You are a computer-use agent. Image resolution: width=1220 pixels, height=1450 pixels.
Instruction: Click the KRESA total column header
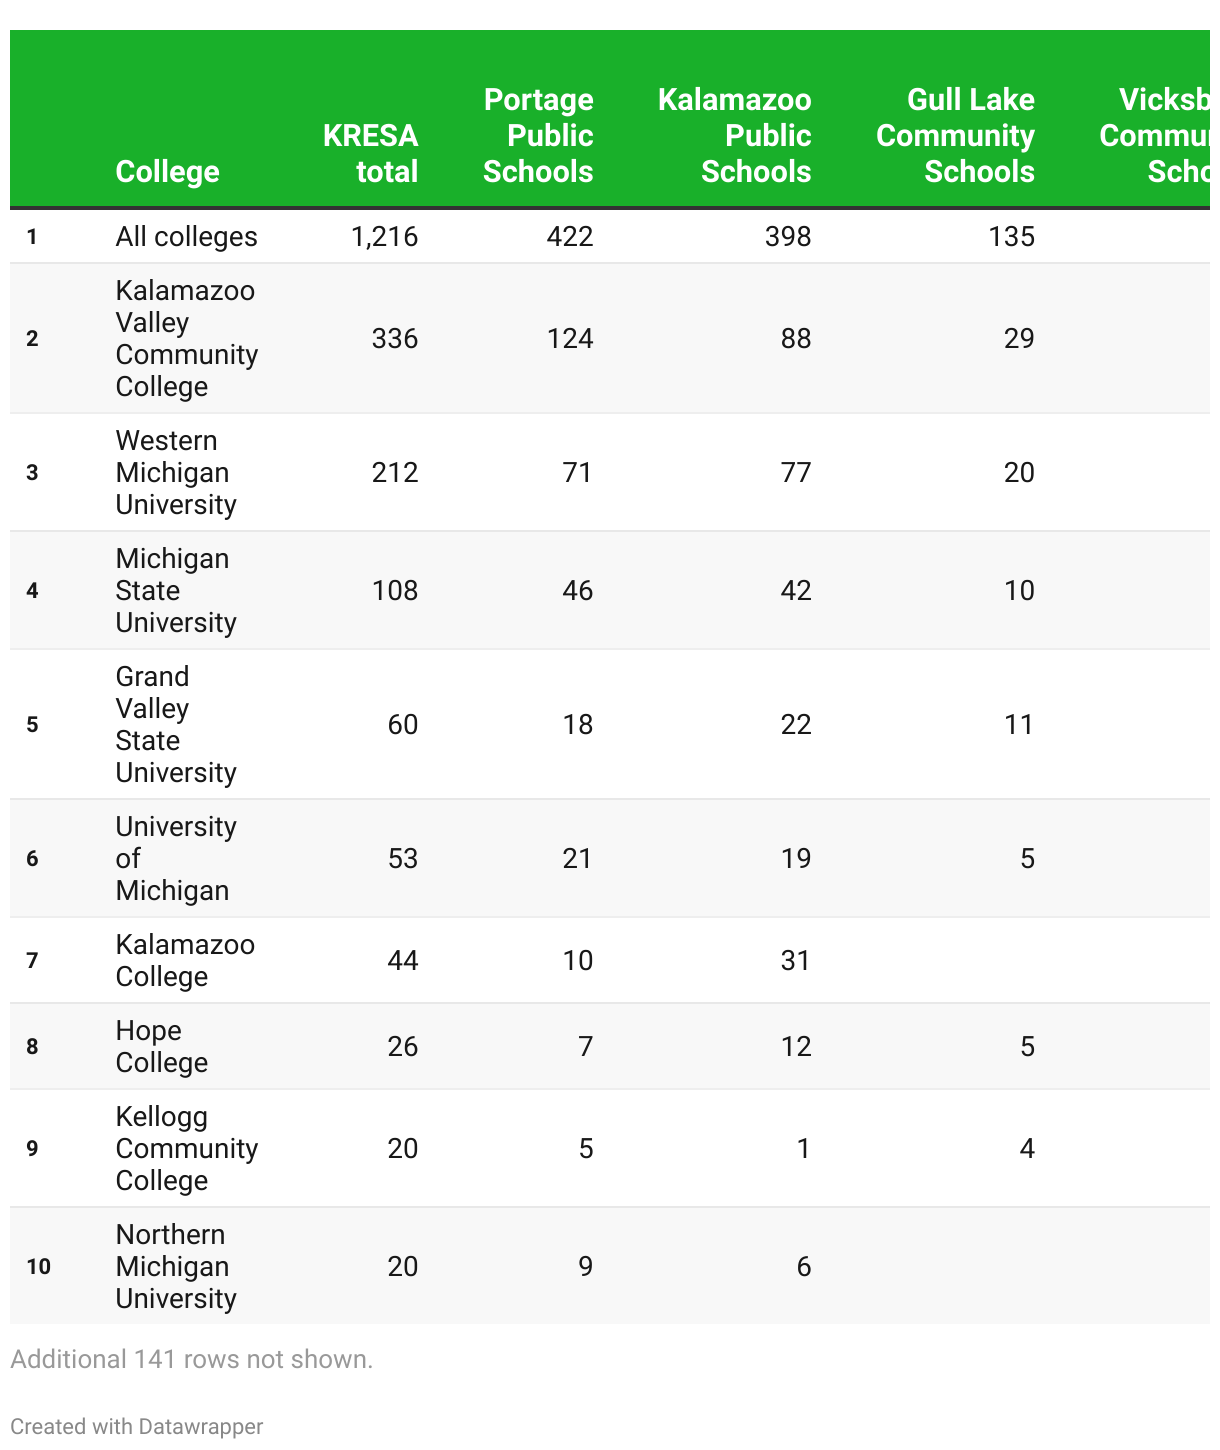tap(370, 154)
